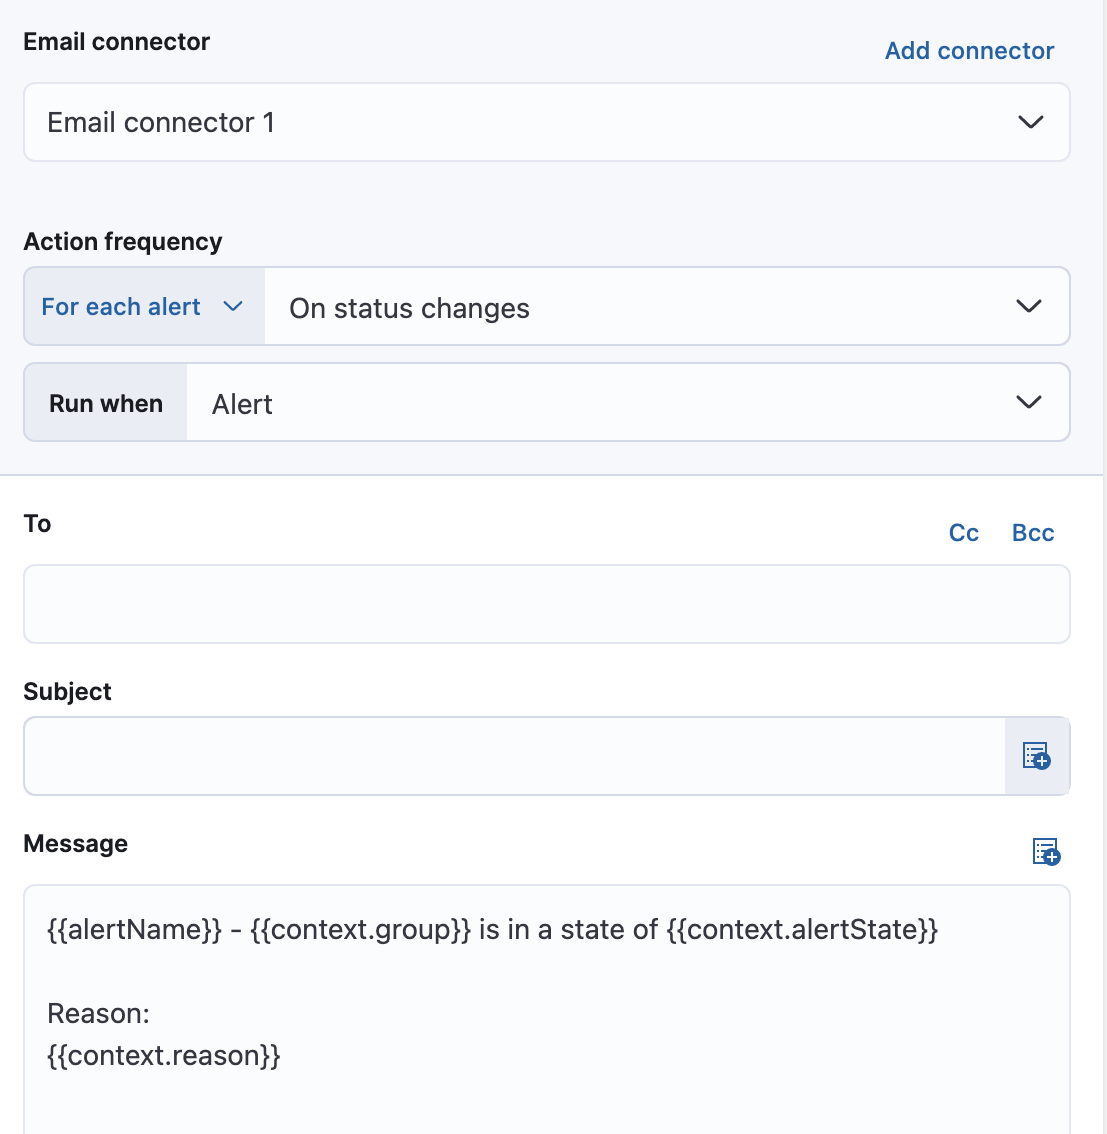1107x1134 pixels.
Task: Show the Cc recipients field
Action: (x=963, y=532)
